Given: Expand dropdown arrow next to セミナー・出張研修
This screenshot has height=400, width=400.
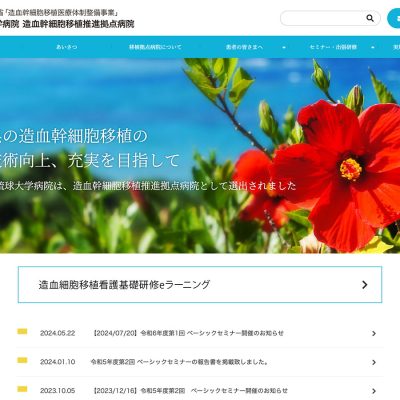Looking at the screenshot, I should [373, 47].
